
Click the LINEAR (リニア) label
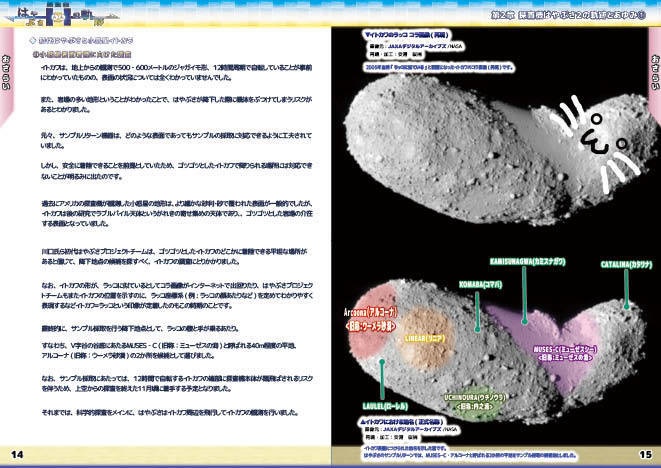click(x=425, y=339)
